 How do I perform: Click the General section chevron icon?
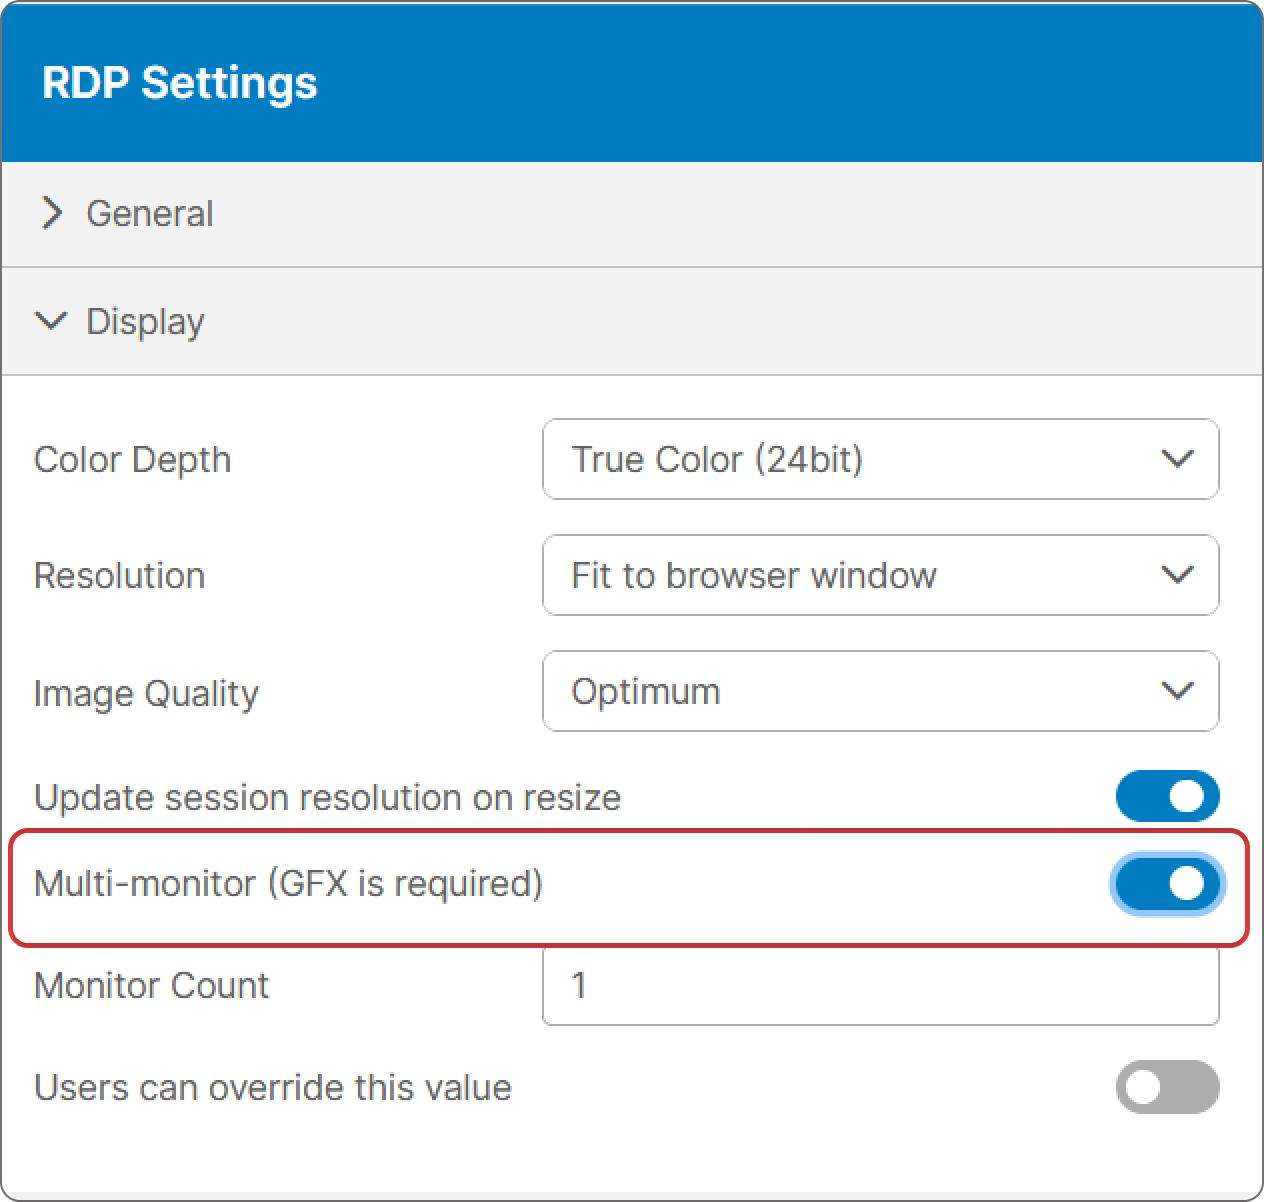click(x=52, y=213)
